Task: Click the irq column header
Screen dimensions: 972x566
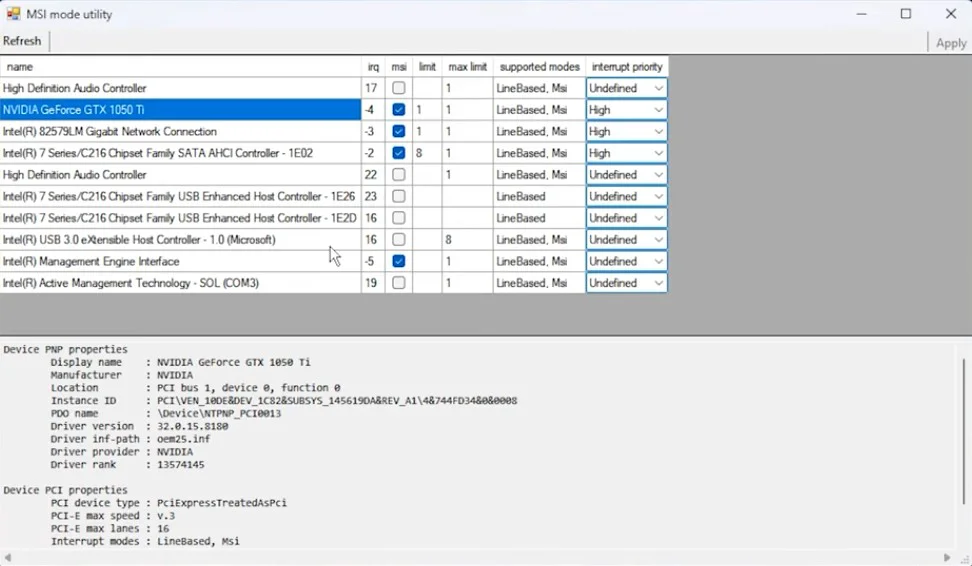Action: click(x=373, y=67)
